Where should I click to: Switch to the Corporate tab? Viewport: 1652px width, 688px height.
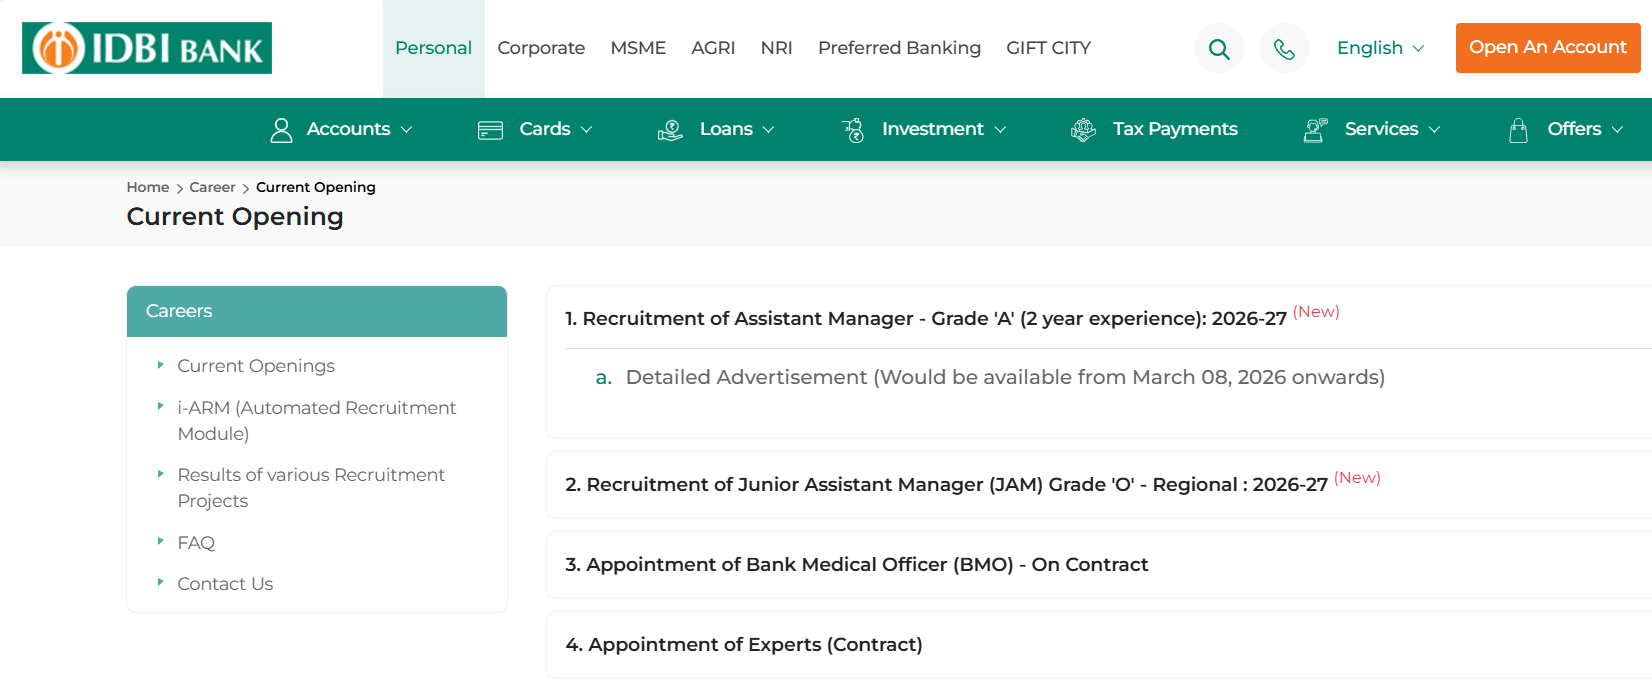coord(541,48)
